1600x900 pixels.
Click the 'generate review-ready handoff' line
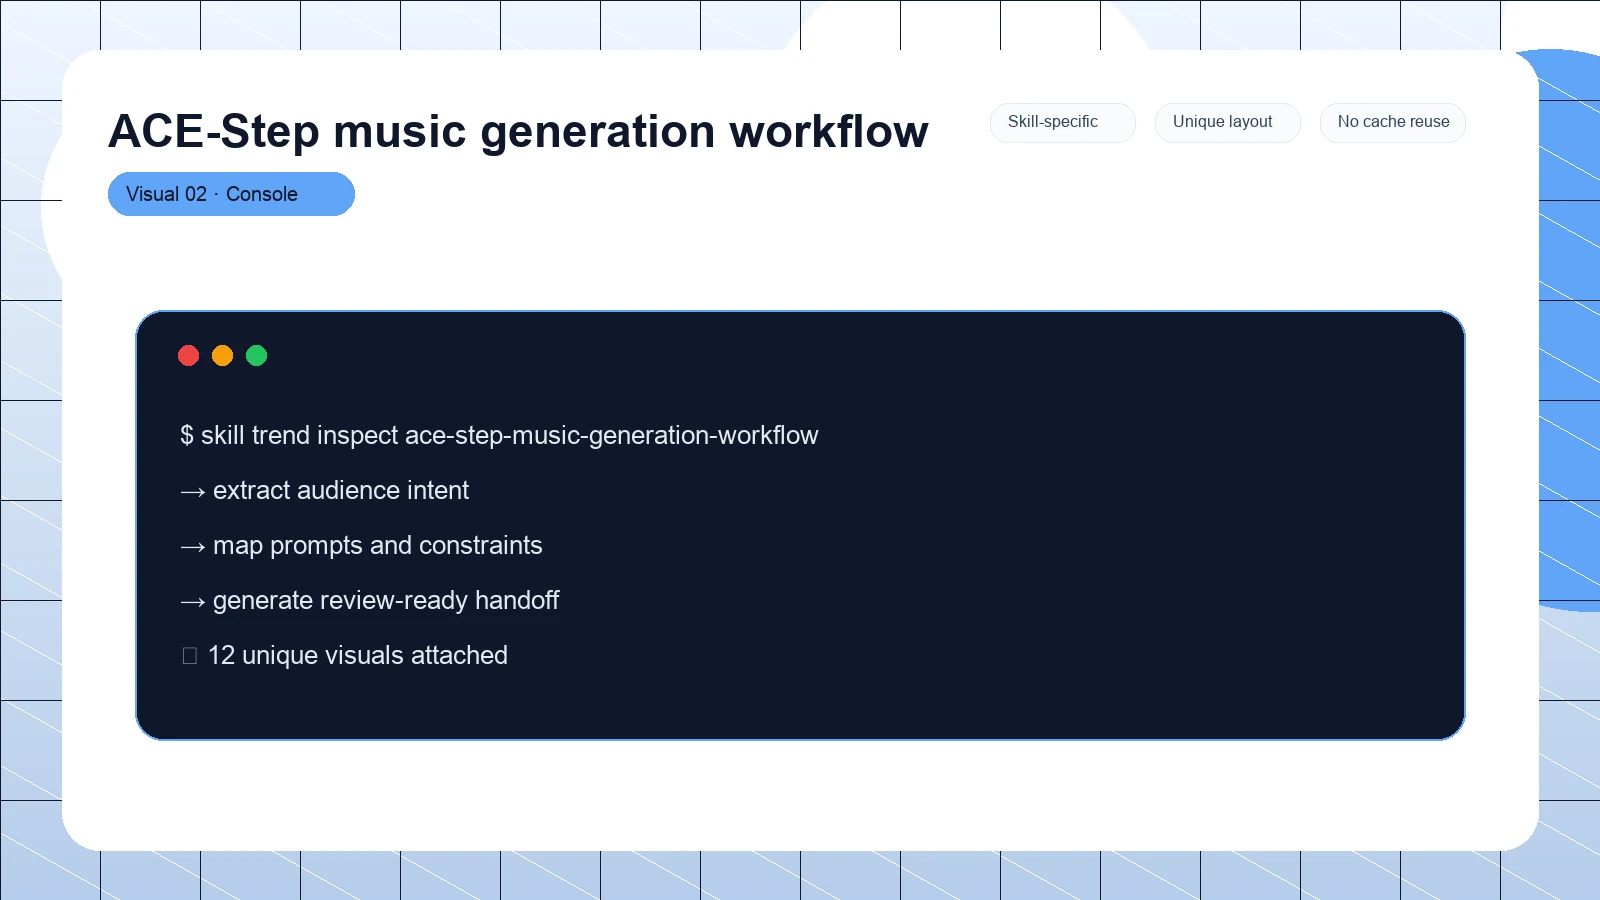[x=369, y=600]
